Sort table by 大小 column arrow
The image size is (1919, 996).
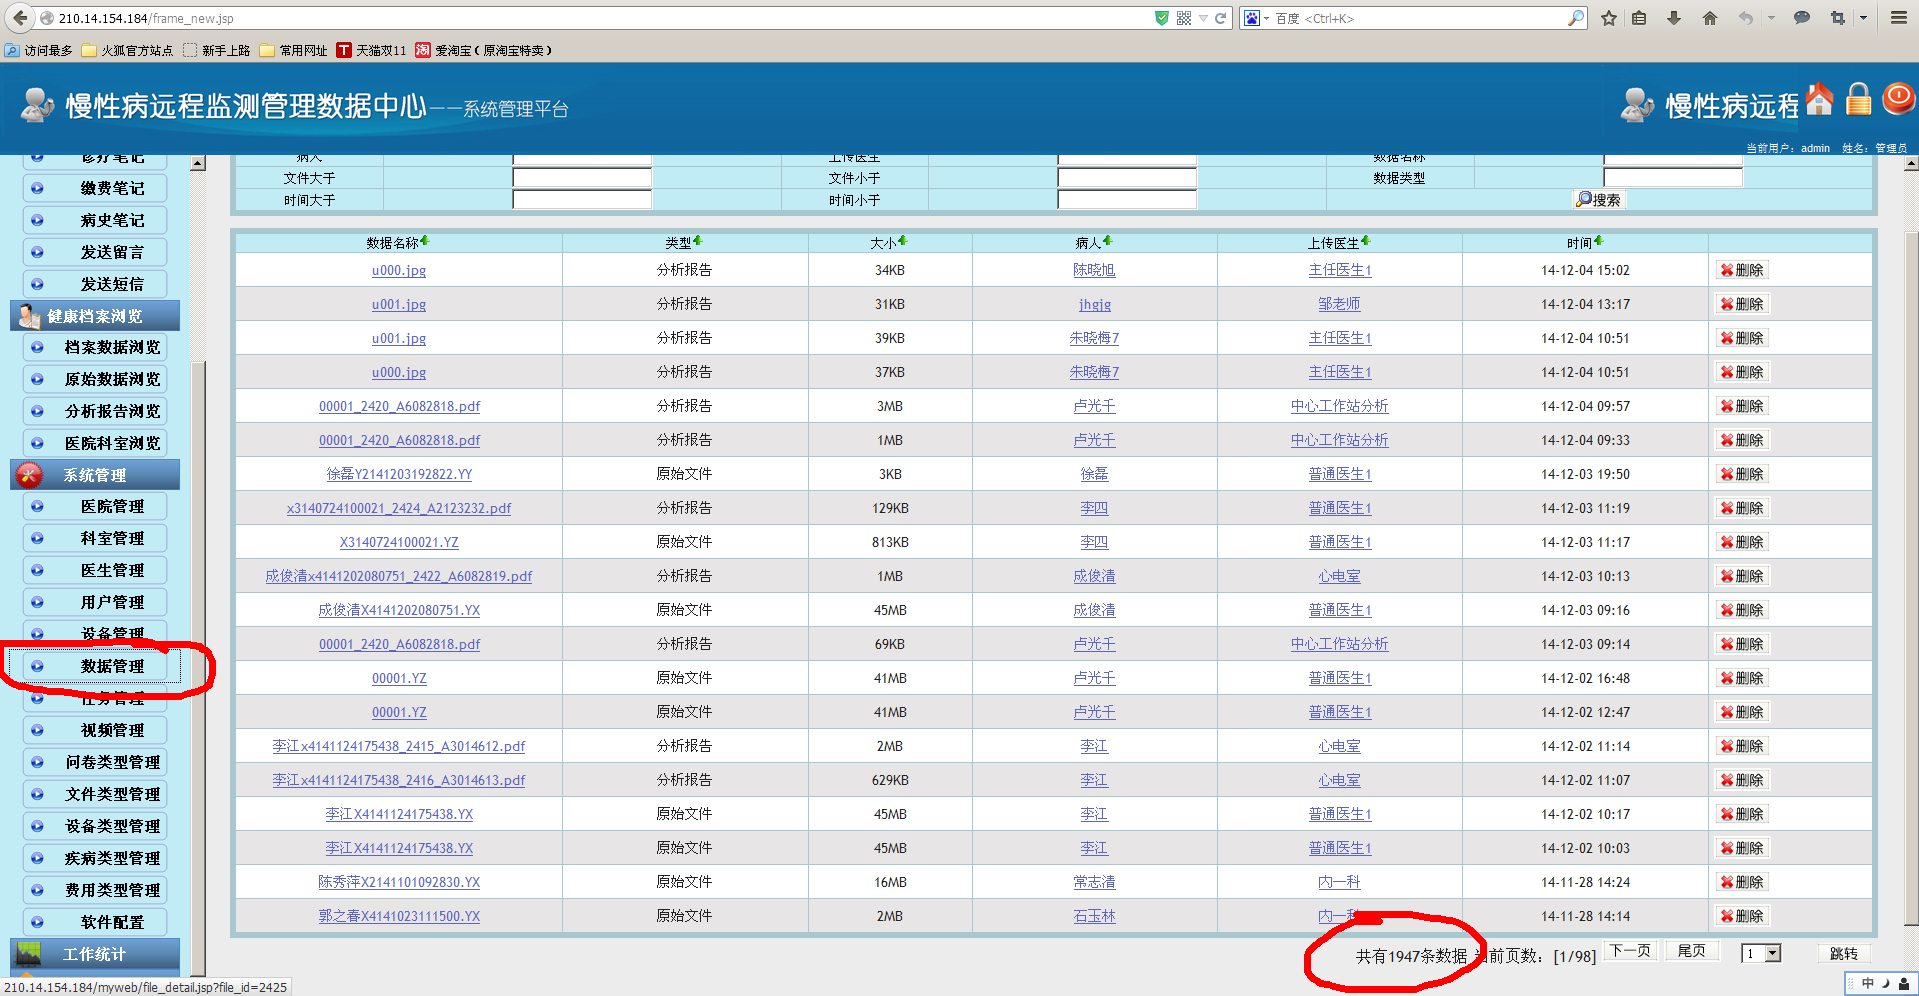point(903,241)
